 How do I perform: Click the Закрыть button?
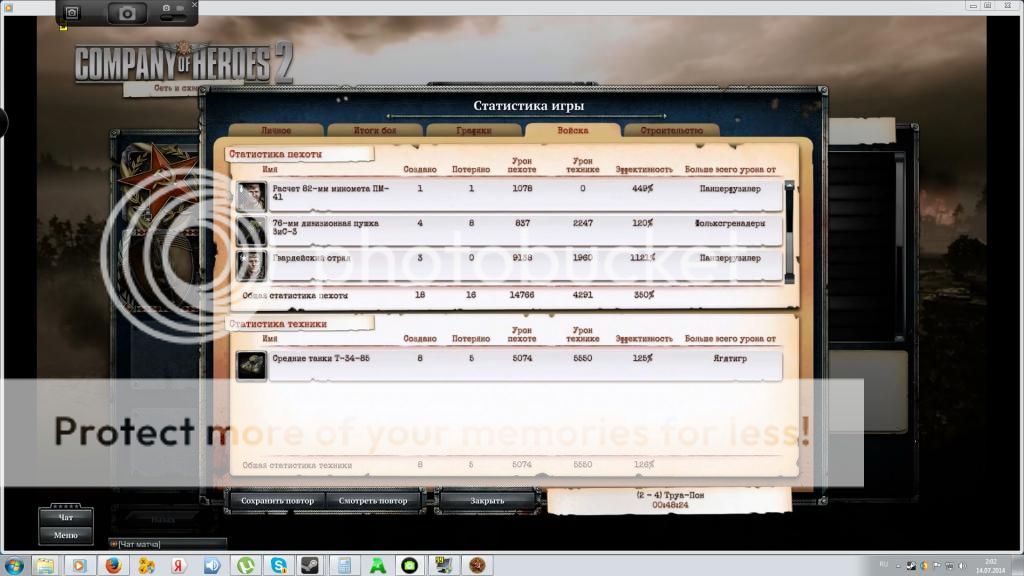pos(487,501)
